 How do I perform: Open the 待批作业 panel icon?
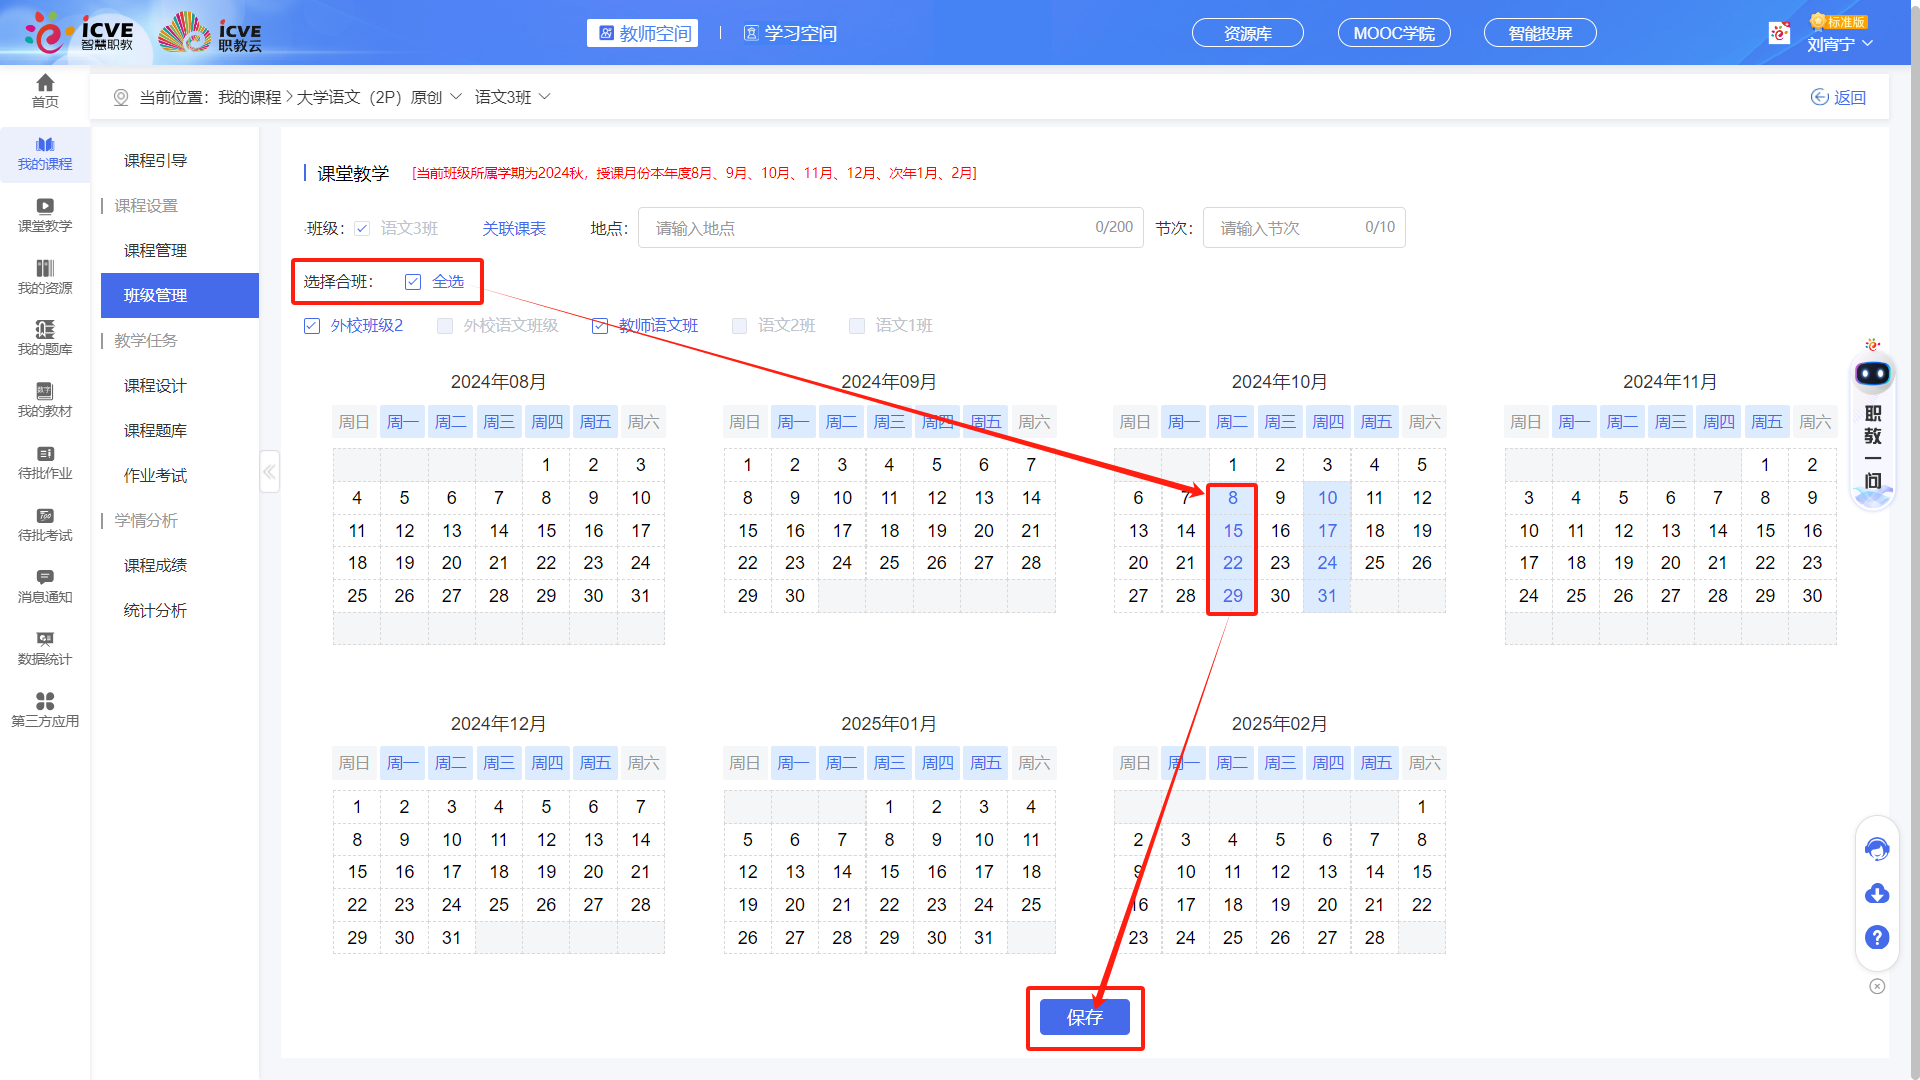(44, 463)
